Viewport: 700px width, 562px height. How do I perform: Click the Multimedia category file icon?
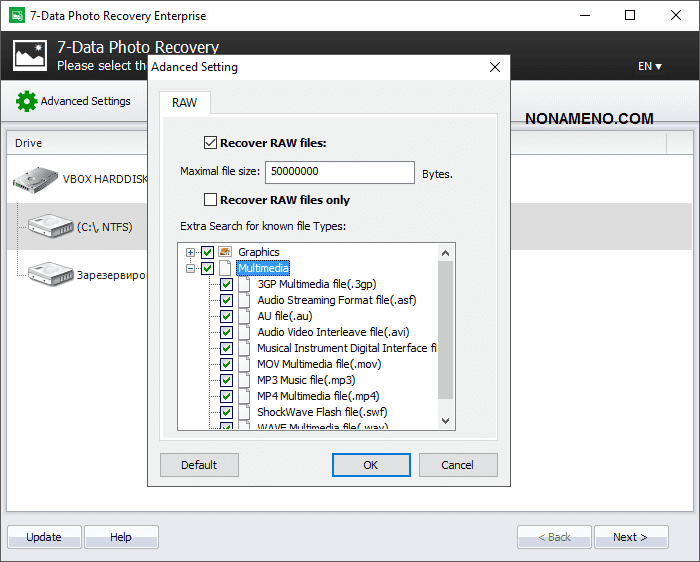coord(225,268)
